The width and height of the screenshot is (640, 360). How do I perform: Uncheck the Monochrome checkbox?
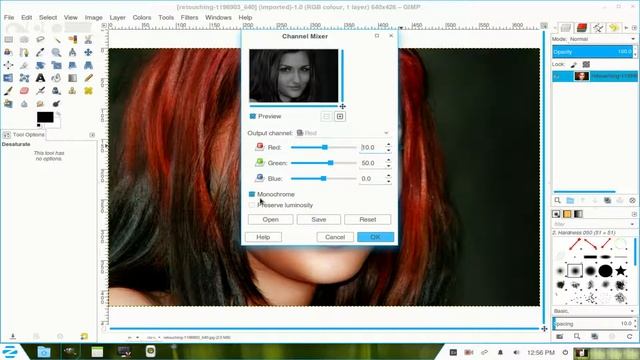(252, 194)
